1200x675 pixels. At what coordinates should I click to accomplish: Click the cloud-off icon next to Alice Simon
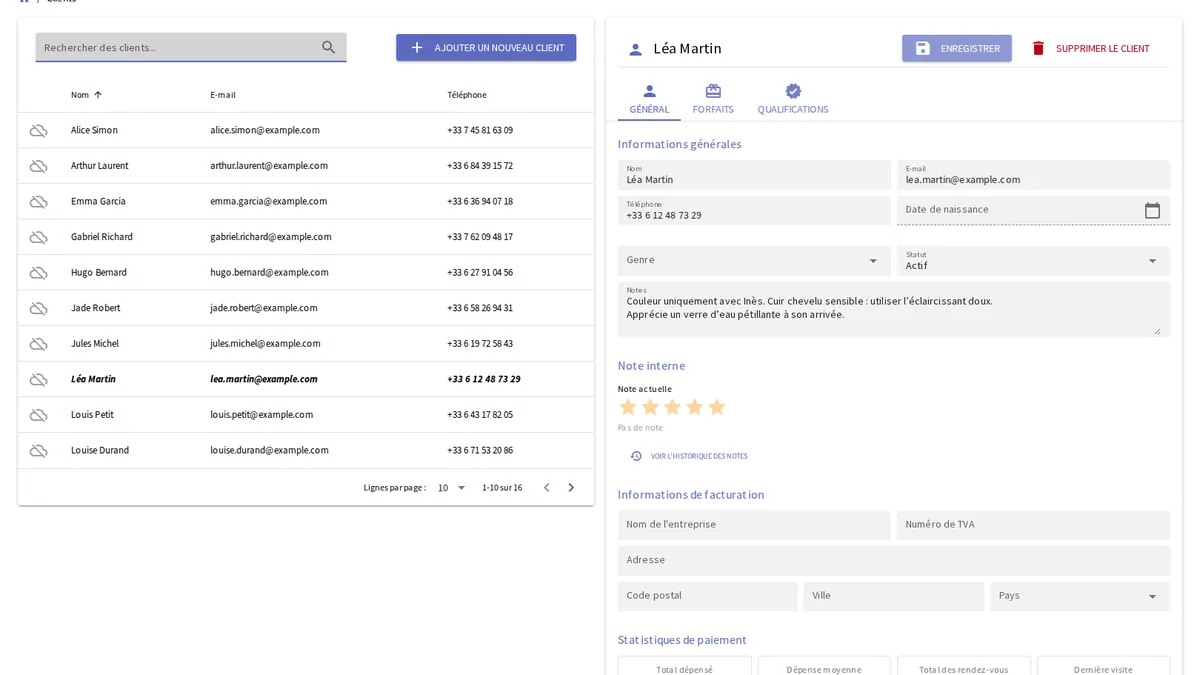tap(38, 130)
